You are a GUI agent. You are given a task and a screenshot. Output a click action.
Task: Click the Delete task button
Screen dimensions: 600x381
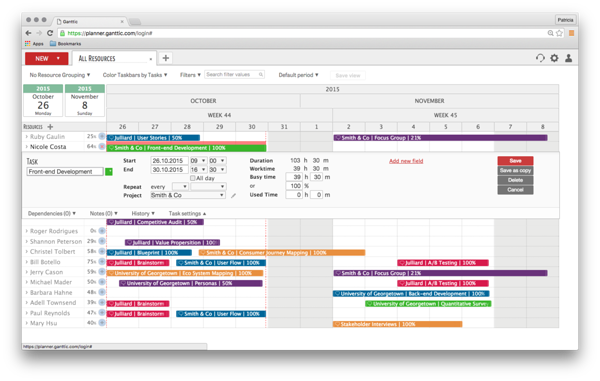(x=515, y=180)
